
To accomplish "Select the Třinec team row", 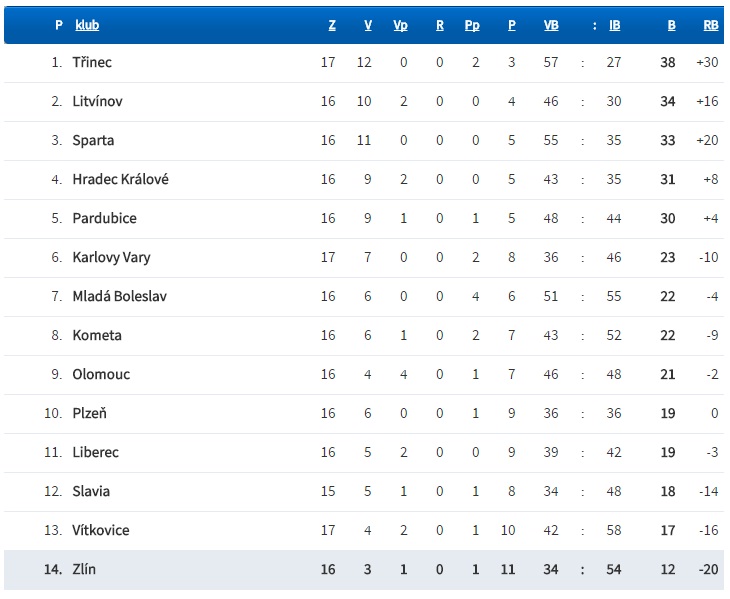I will pos(364,63).
